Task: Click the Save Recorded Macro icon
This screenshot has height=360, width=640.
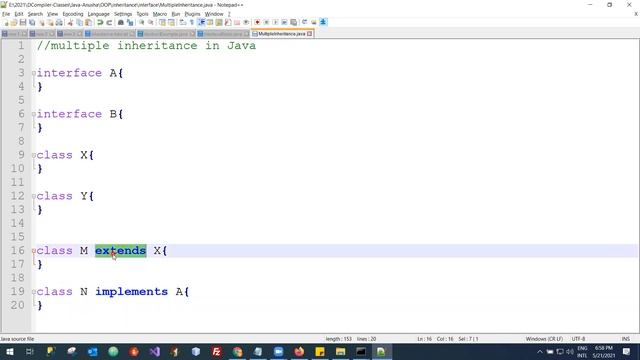Action: (x=293, y=22)
